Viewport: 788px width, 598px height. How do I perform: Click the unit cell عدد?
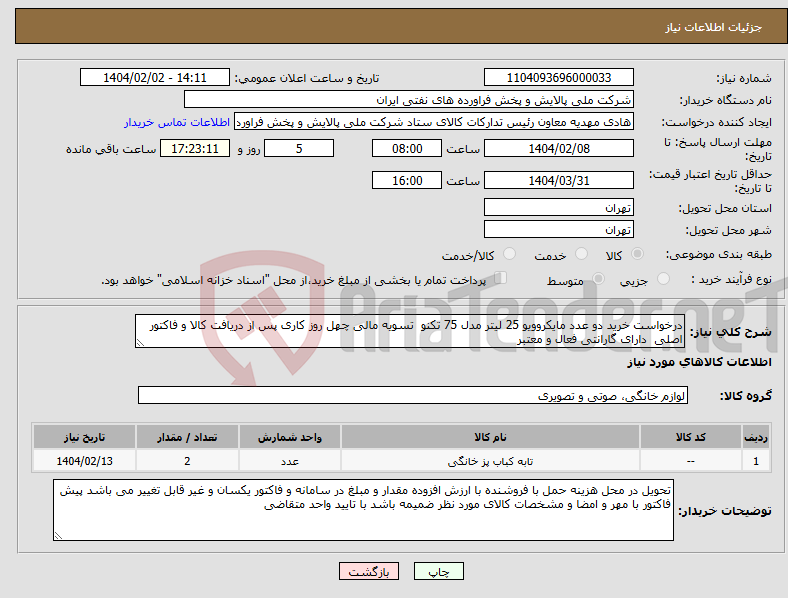[x=289, y=461]
